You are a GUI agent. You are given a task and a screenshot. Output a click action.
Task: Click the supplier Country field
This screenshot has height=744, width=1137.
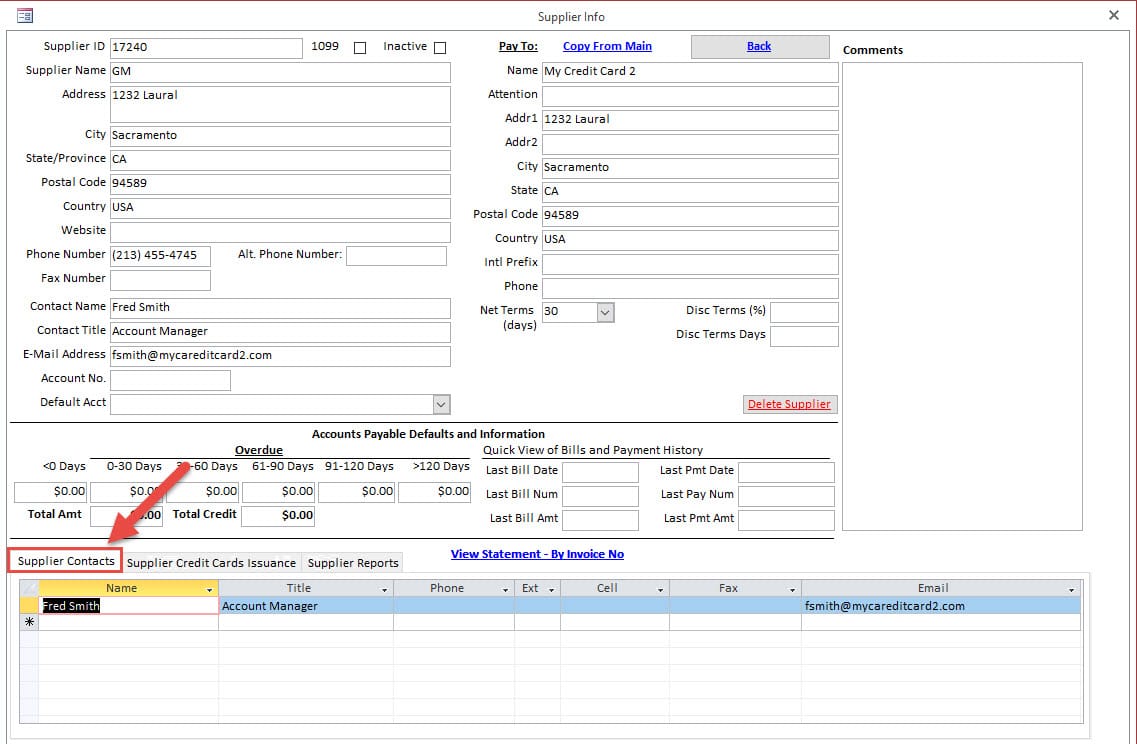click(280, 208)
